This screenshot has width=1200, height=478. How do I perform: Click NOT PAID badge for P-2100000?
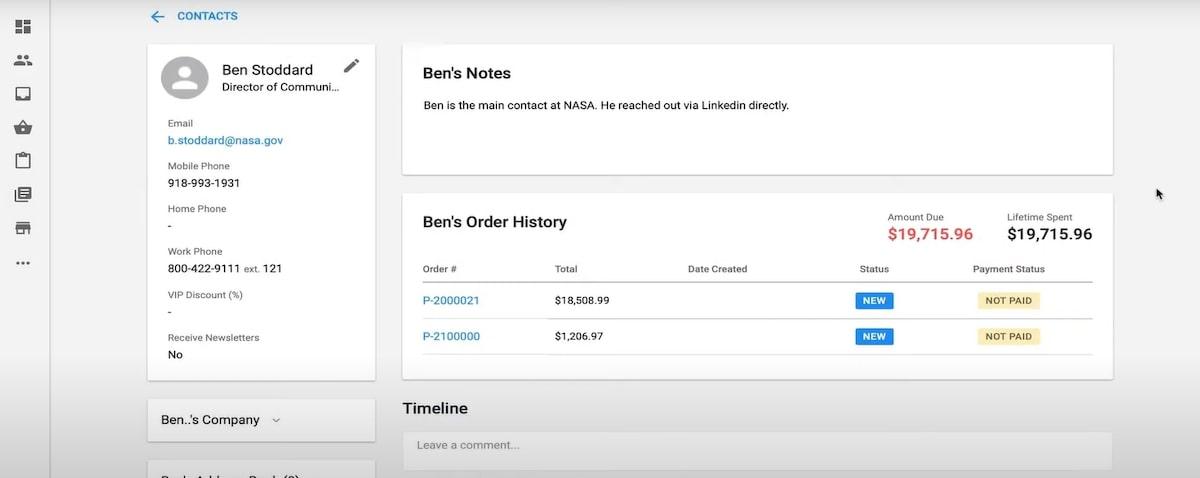point(1008,336)
